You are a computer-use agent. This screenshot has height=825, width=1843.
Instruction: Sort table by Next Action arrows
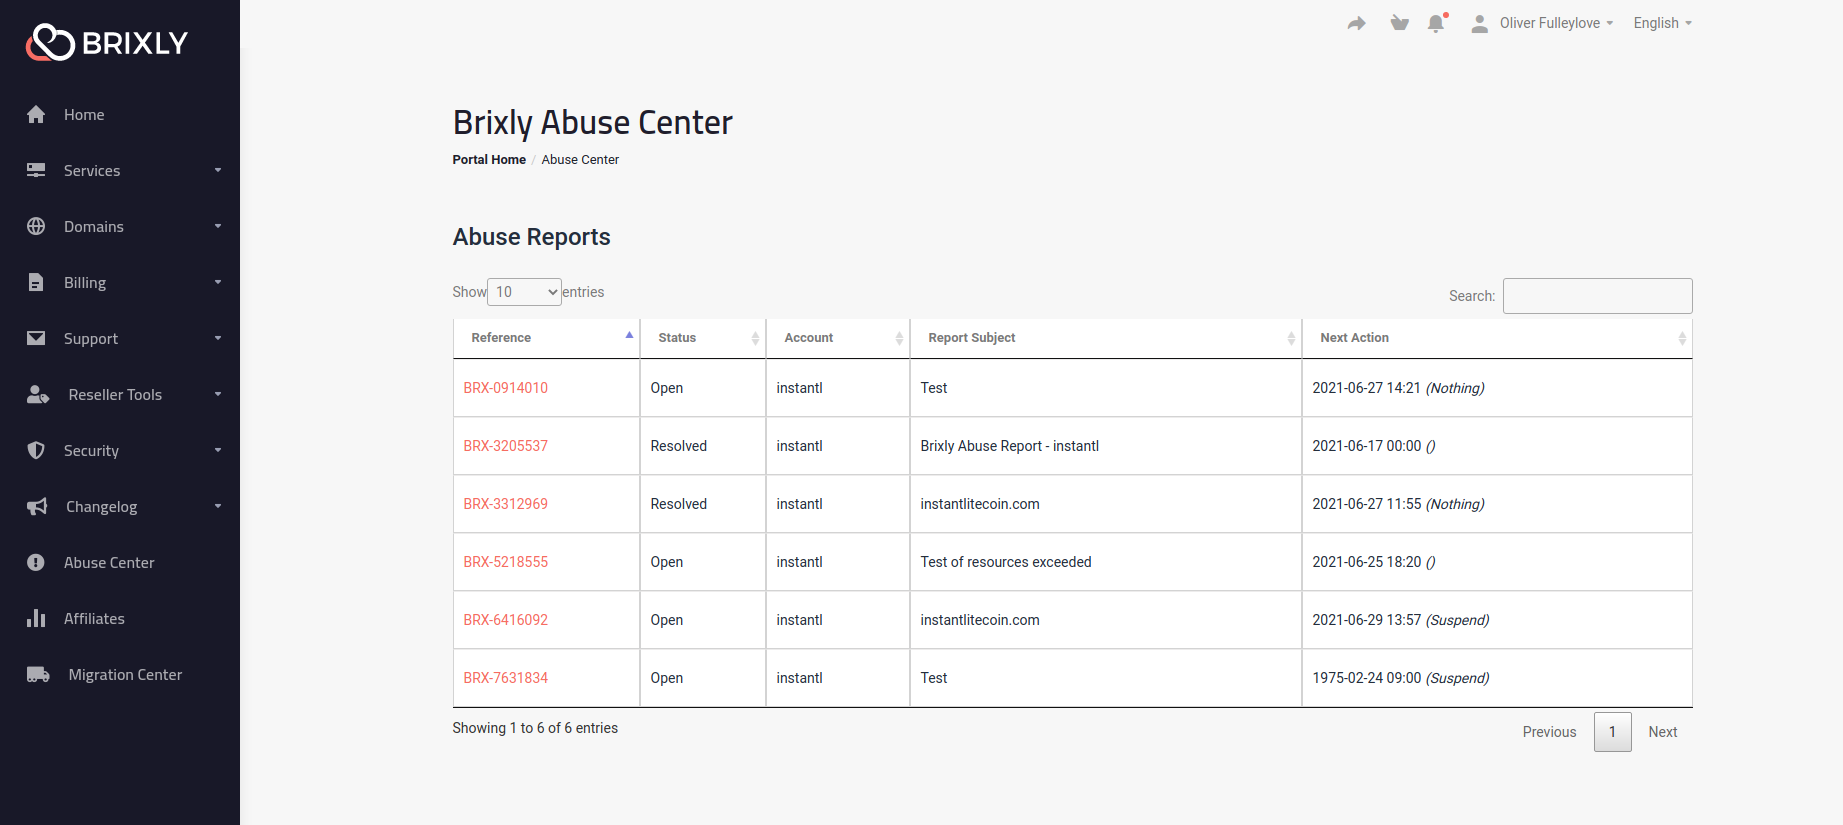[1682, 338]
